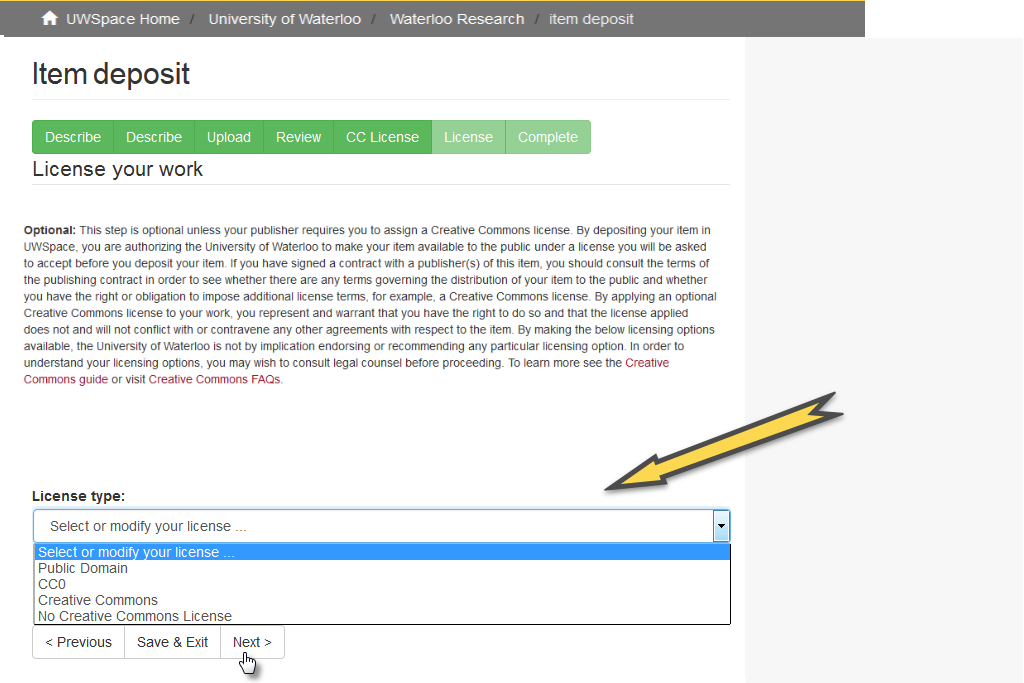The image size is (1024, 683).
Task: Click the Next button
Action: [252, 641]
